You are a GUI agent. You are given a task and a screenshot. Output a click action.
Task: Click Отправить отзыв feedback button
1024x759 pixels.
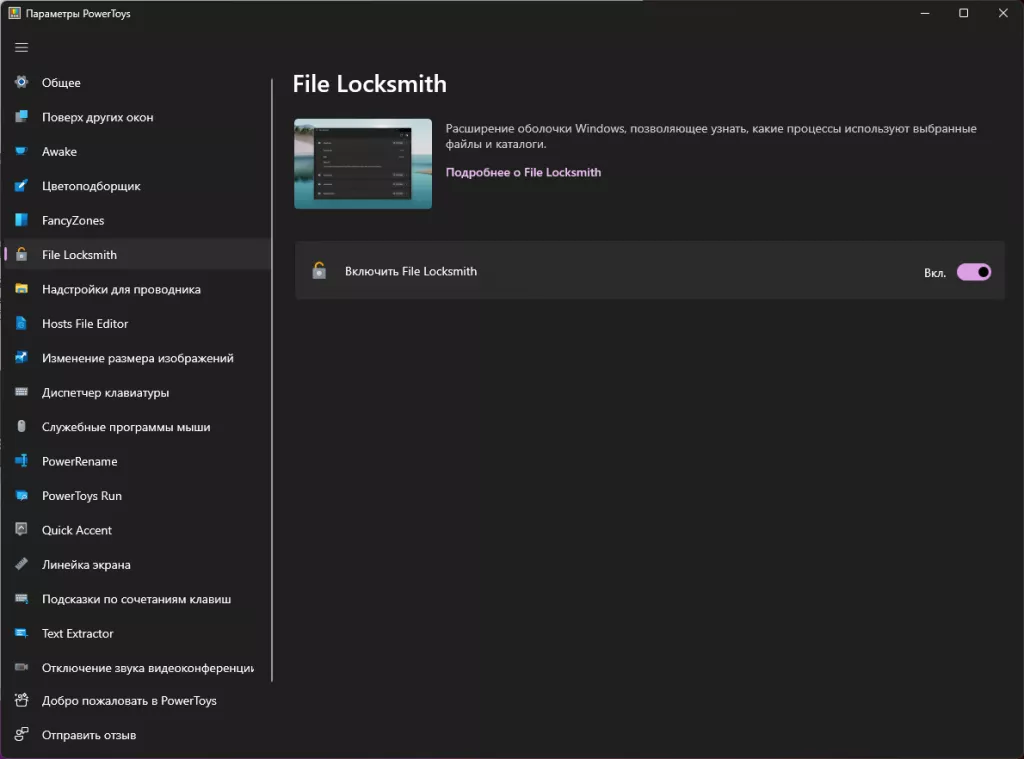[x=88, y=735]
